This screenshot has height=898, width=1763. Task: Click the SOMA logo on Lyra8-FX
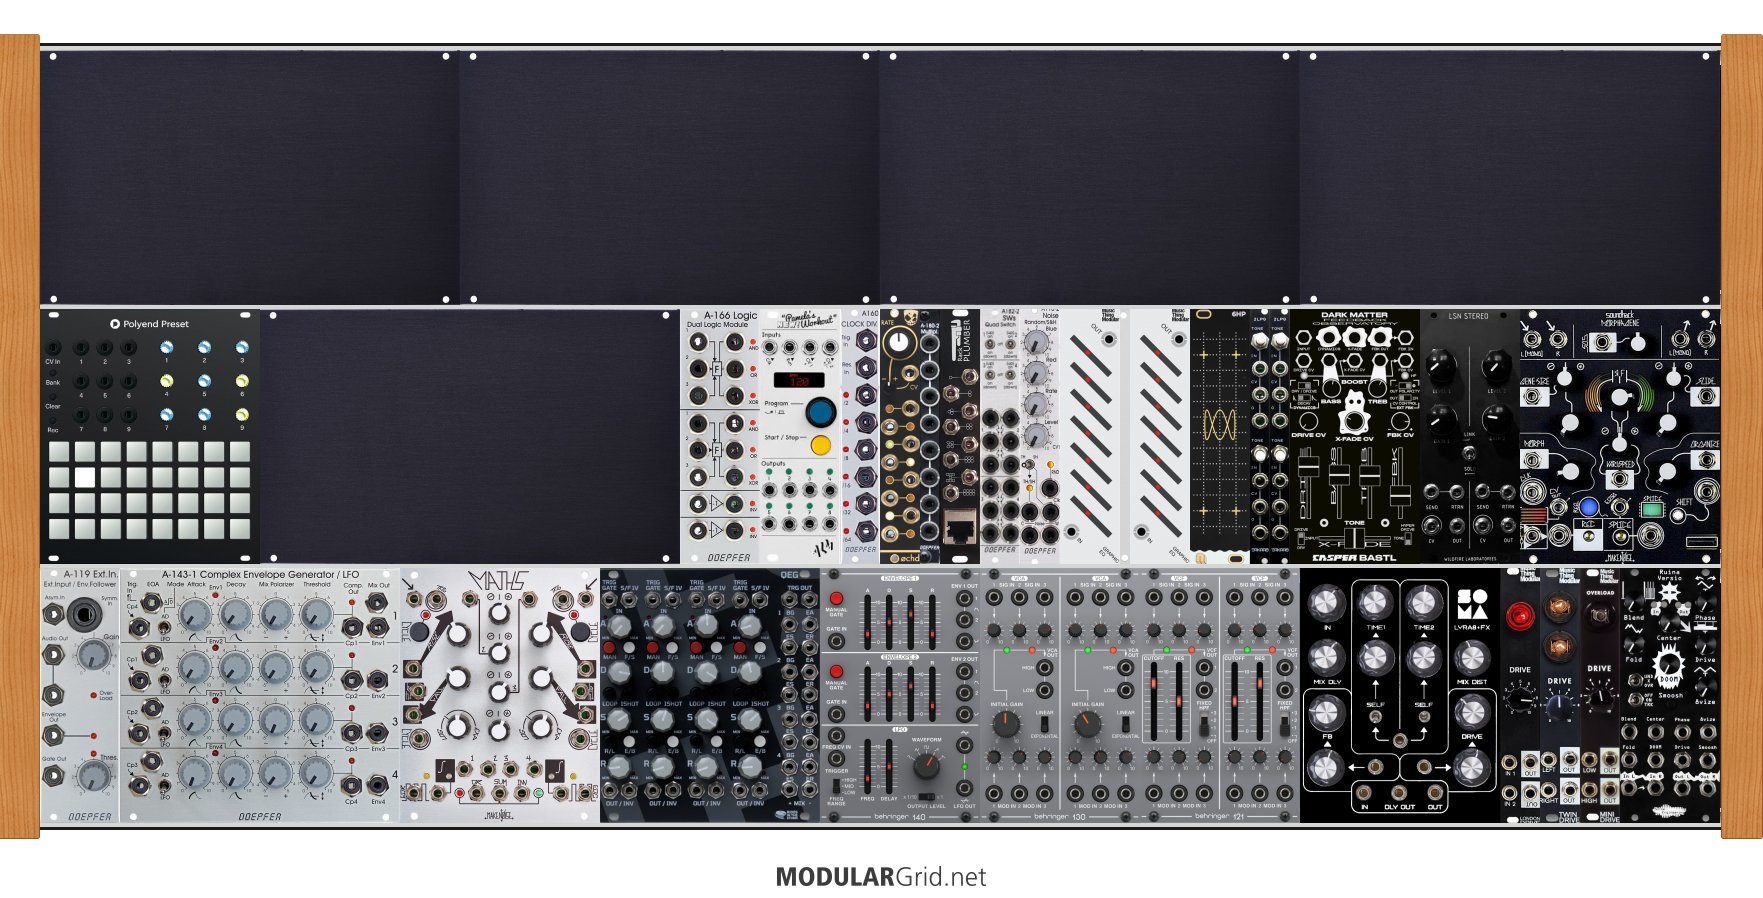pyautogui.click(x=1471, y=604)
